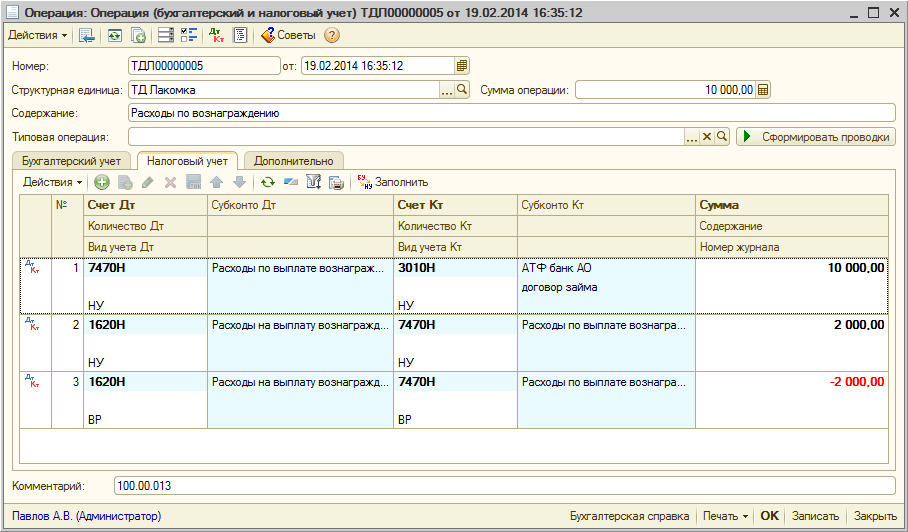
Task: Open the Печать dropdown at bottom
Action: click(725, 516)
